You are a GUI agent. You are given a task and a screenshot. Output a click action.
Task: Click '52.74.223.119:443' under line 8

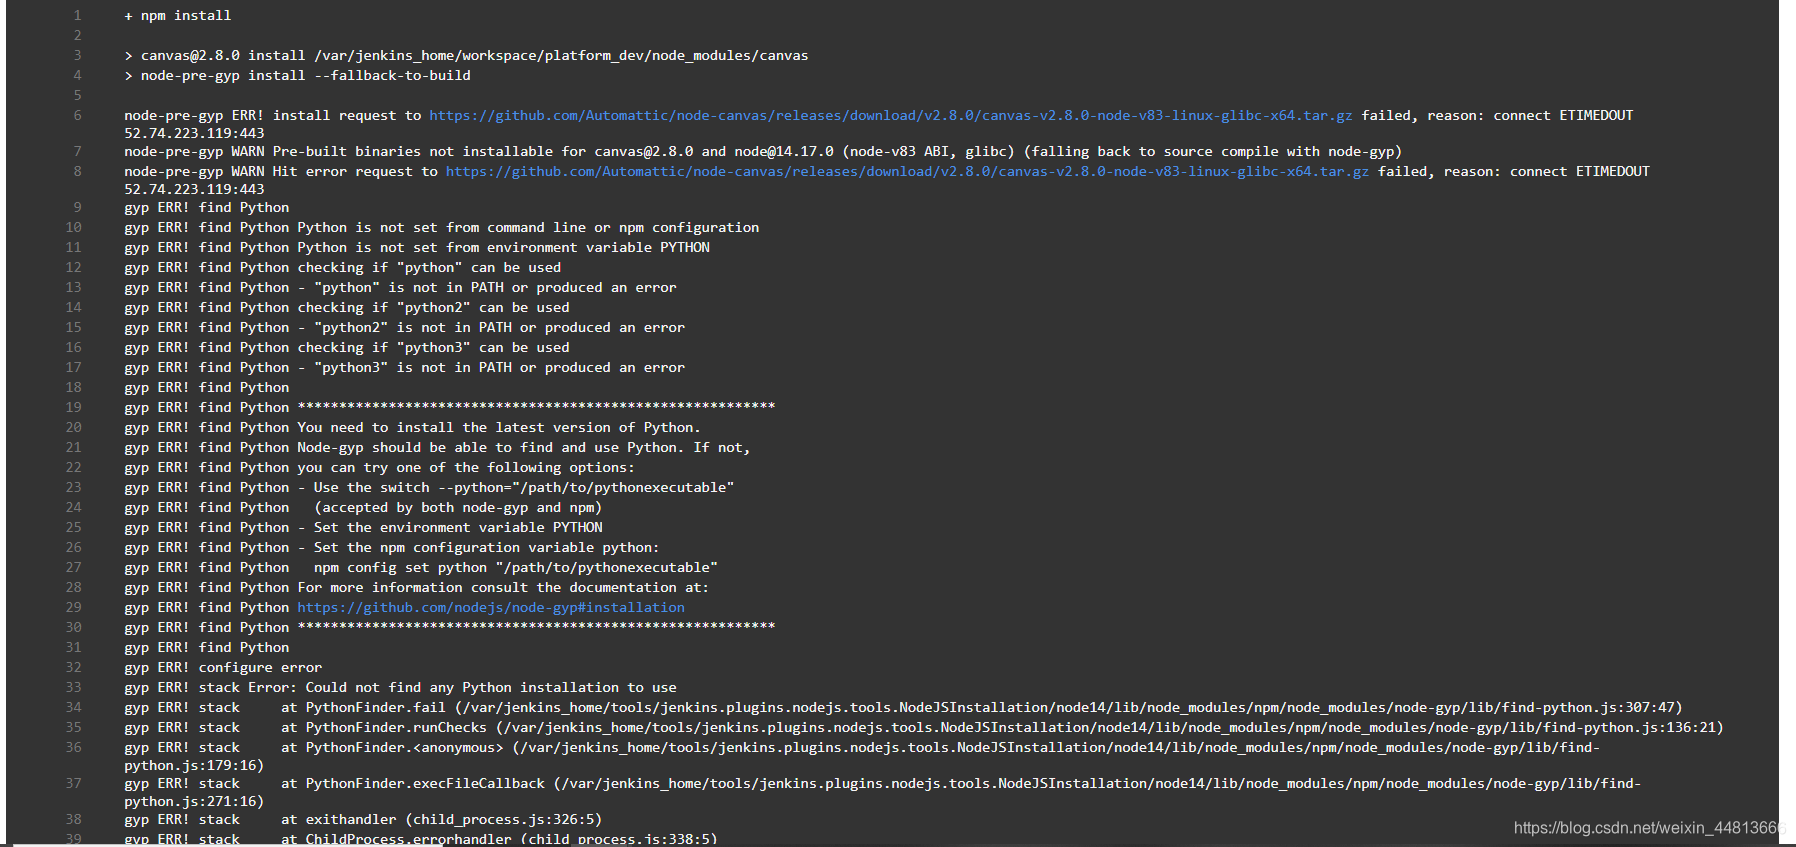195,189
